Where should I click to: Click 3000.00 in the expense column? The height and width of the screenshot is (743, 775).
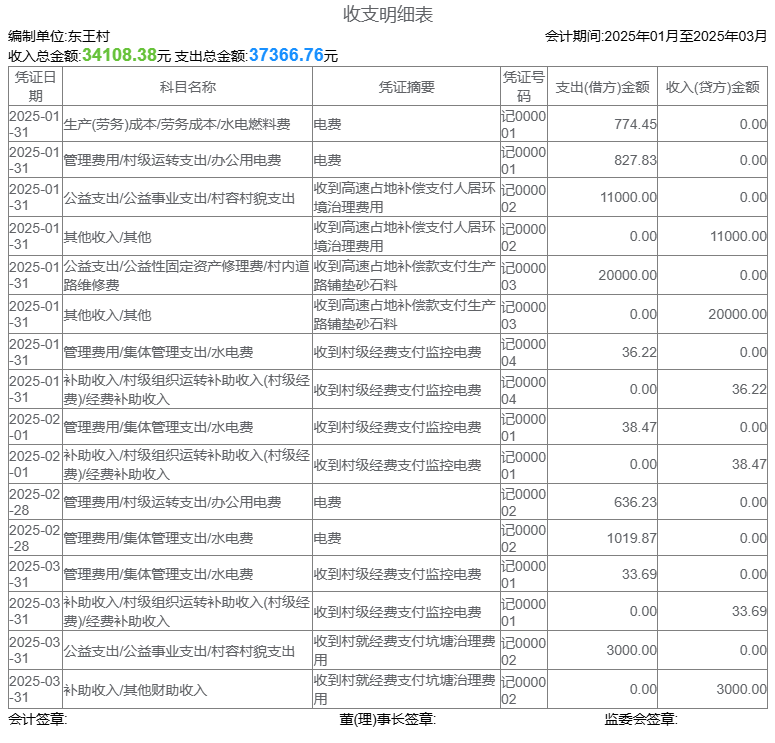tap(632, 650)
